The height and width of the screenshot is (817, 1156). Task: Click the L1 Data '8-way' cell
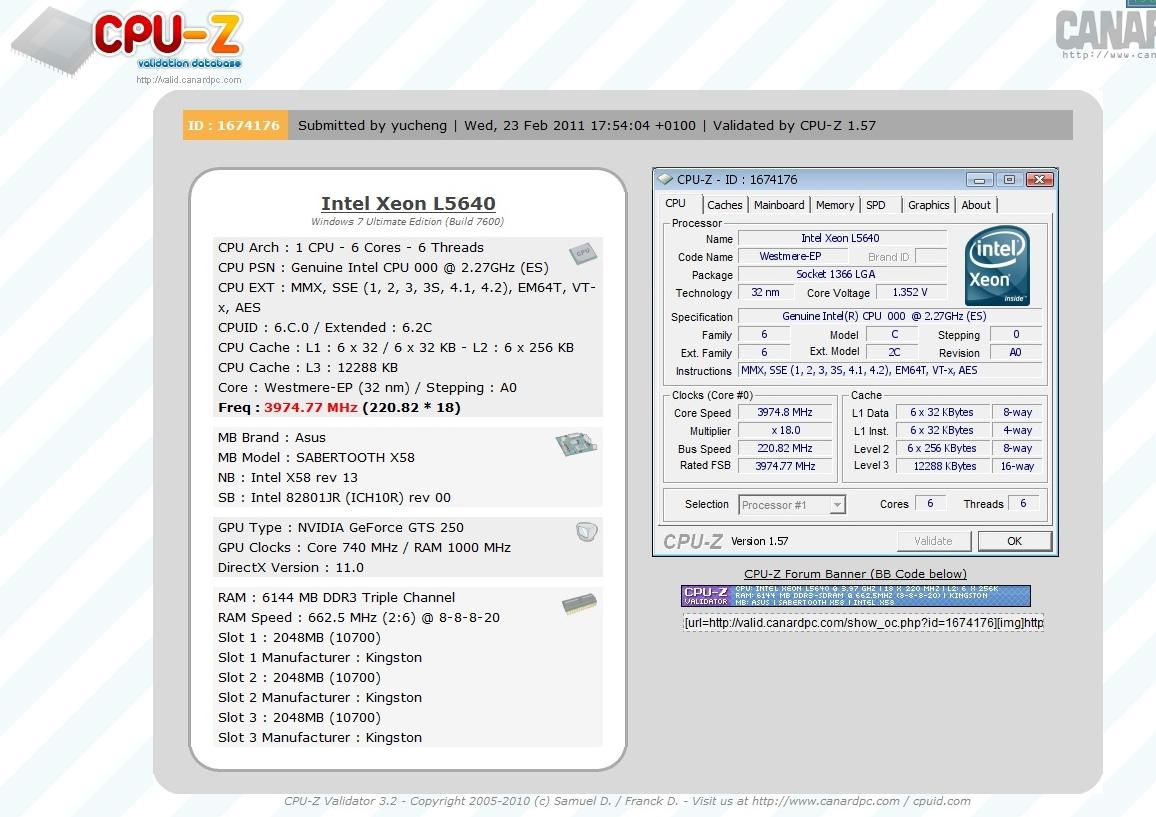point(1017,413)
